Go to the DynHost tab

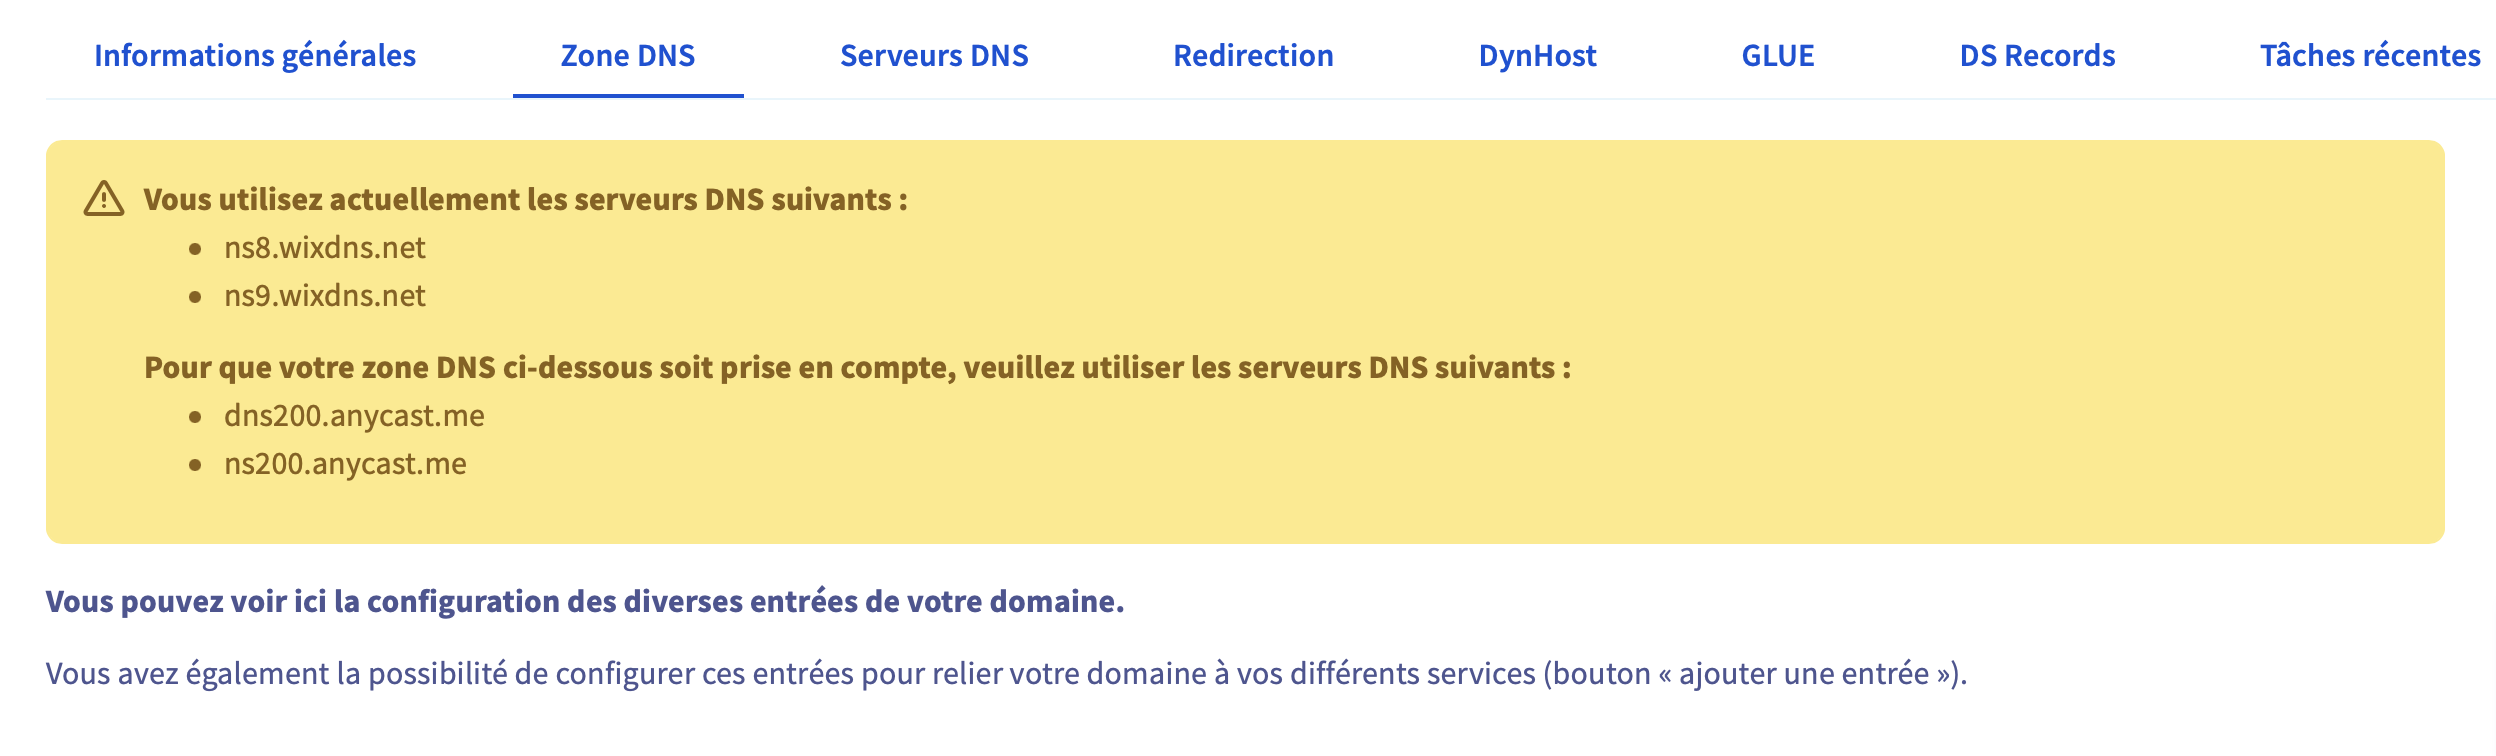pyautogui.click(x=1537, y=56)
